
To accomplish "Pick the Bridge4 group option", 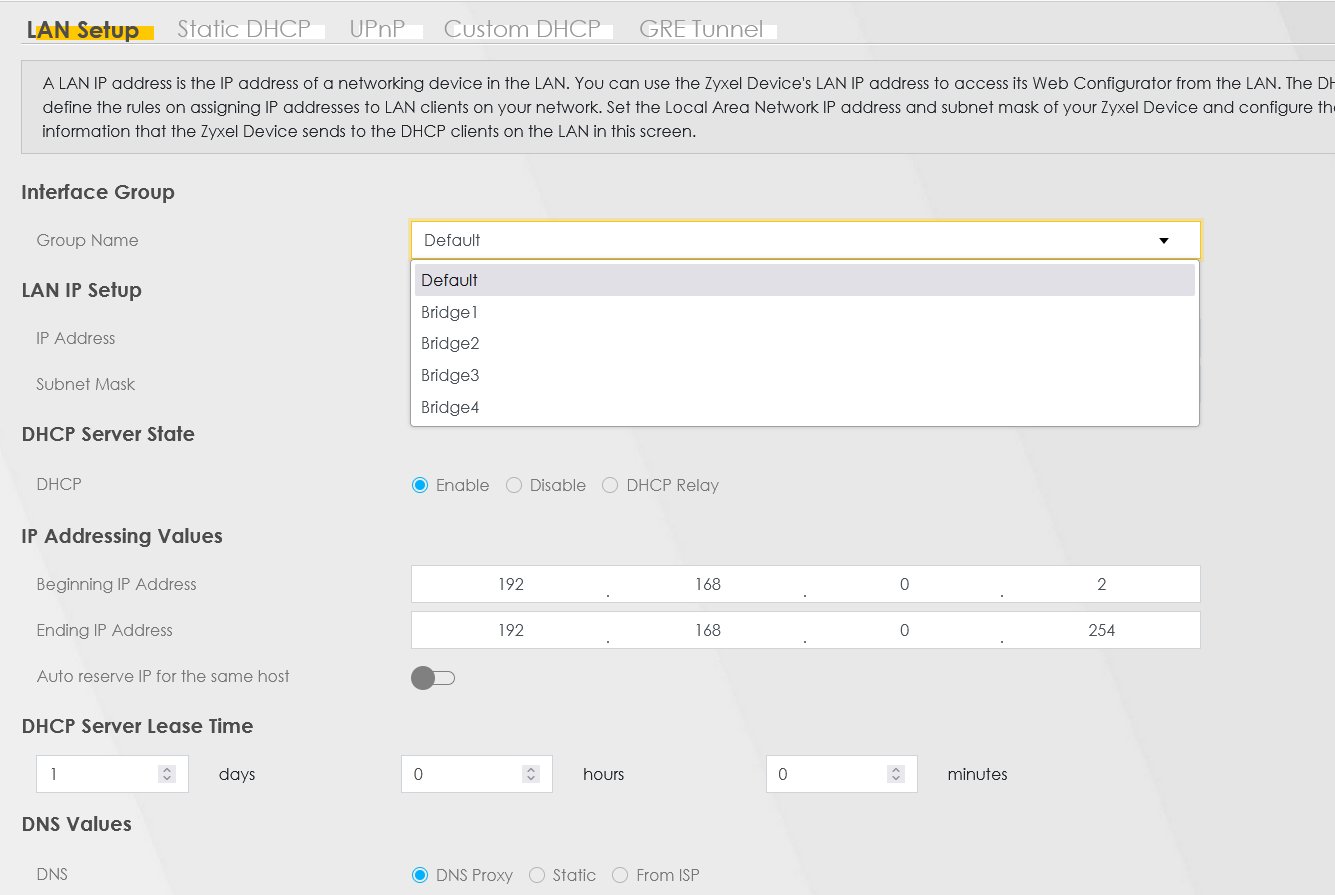I will tap(450, 407).
